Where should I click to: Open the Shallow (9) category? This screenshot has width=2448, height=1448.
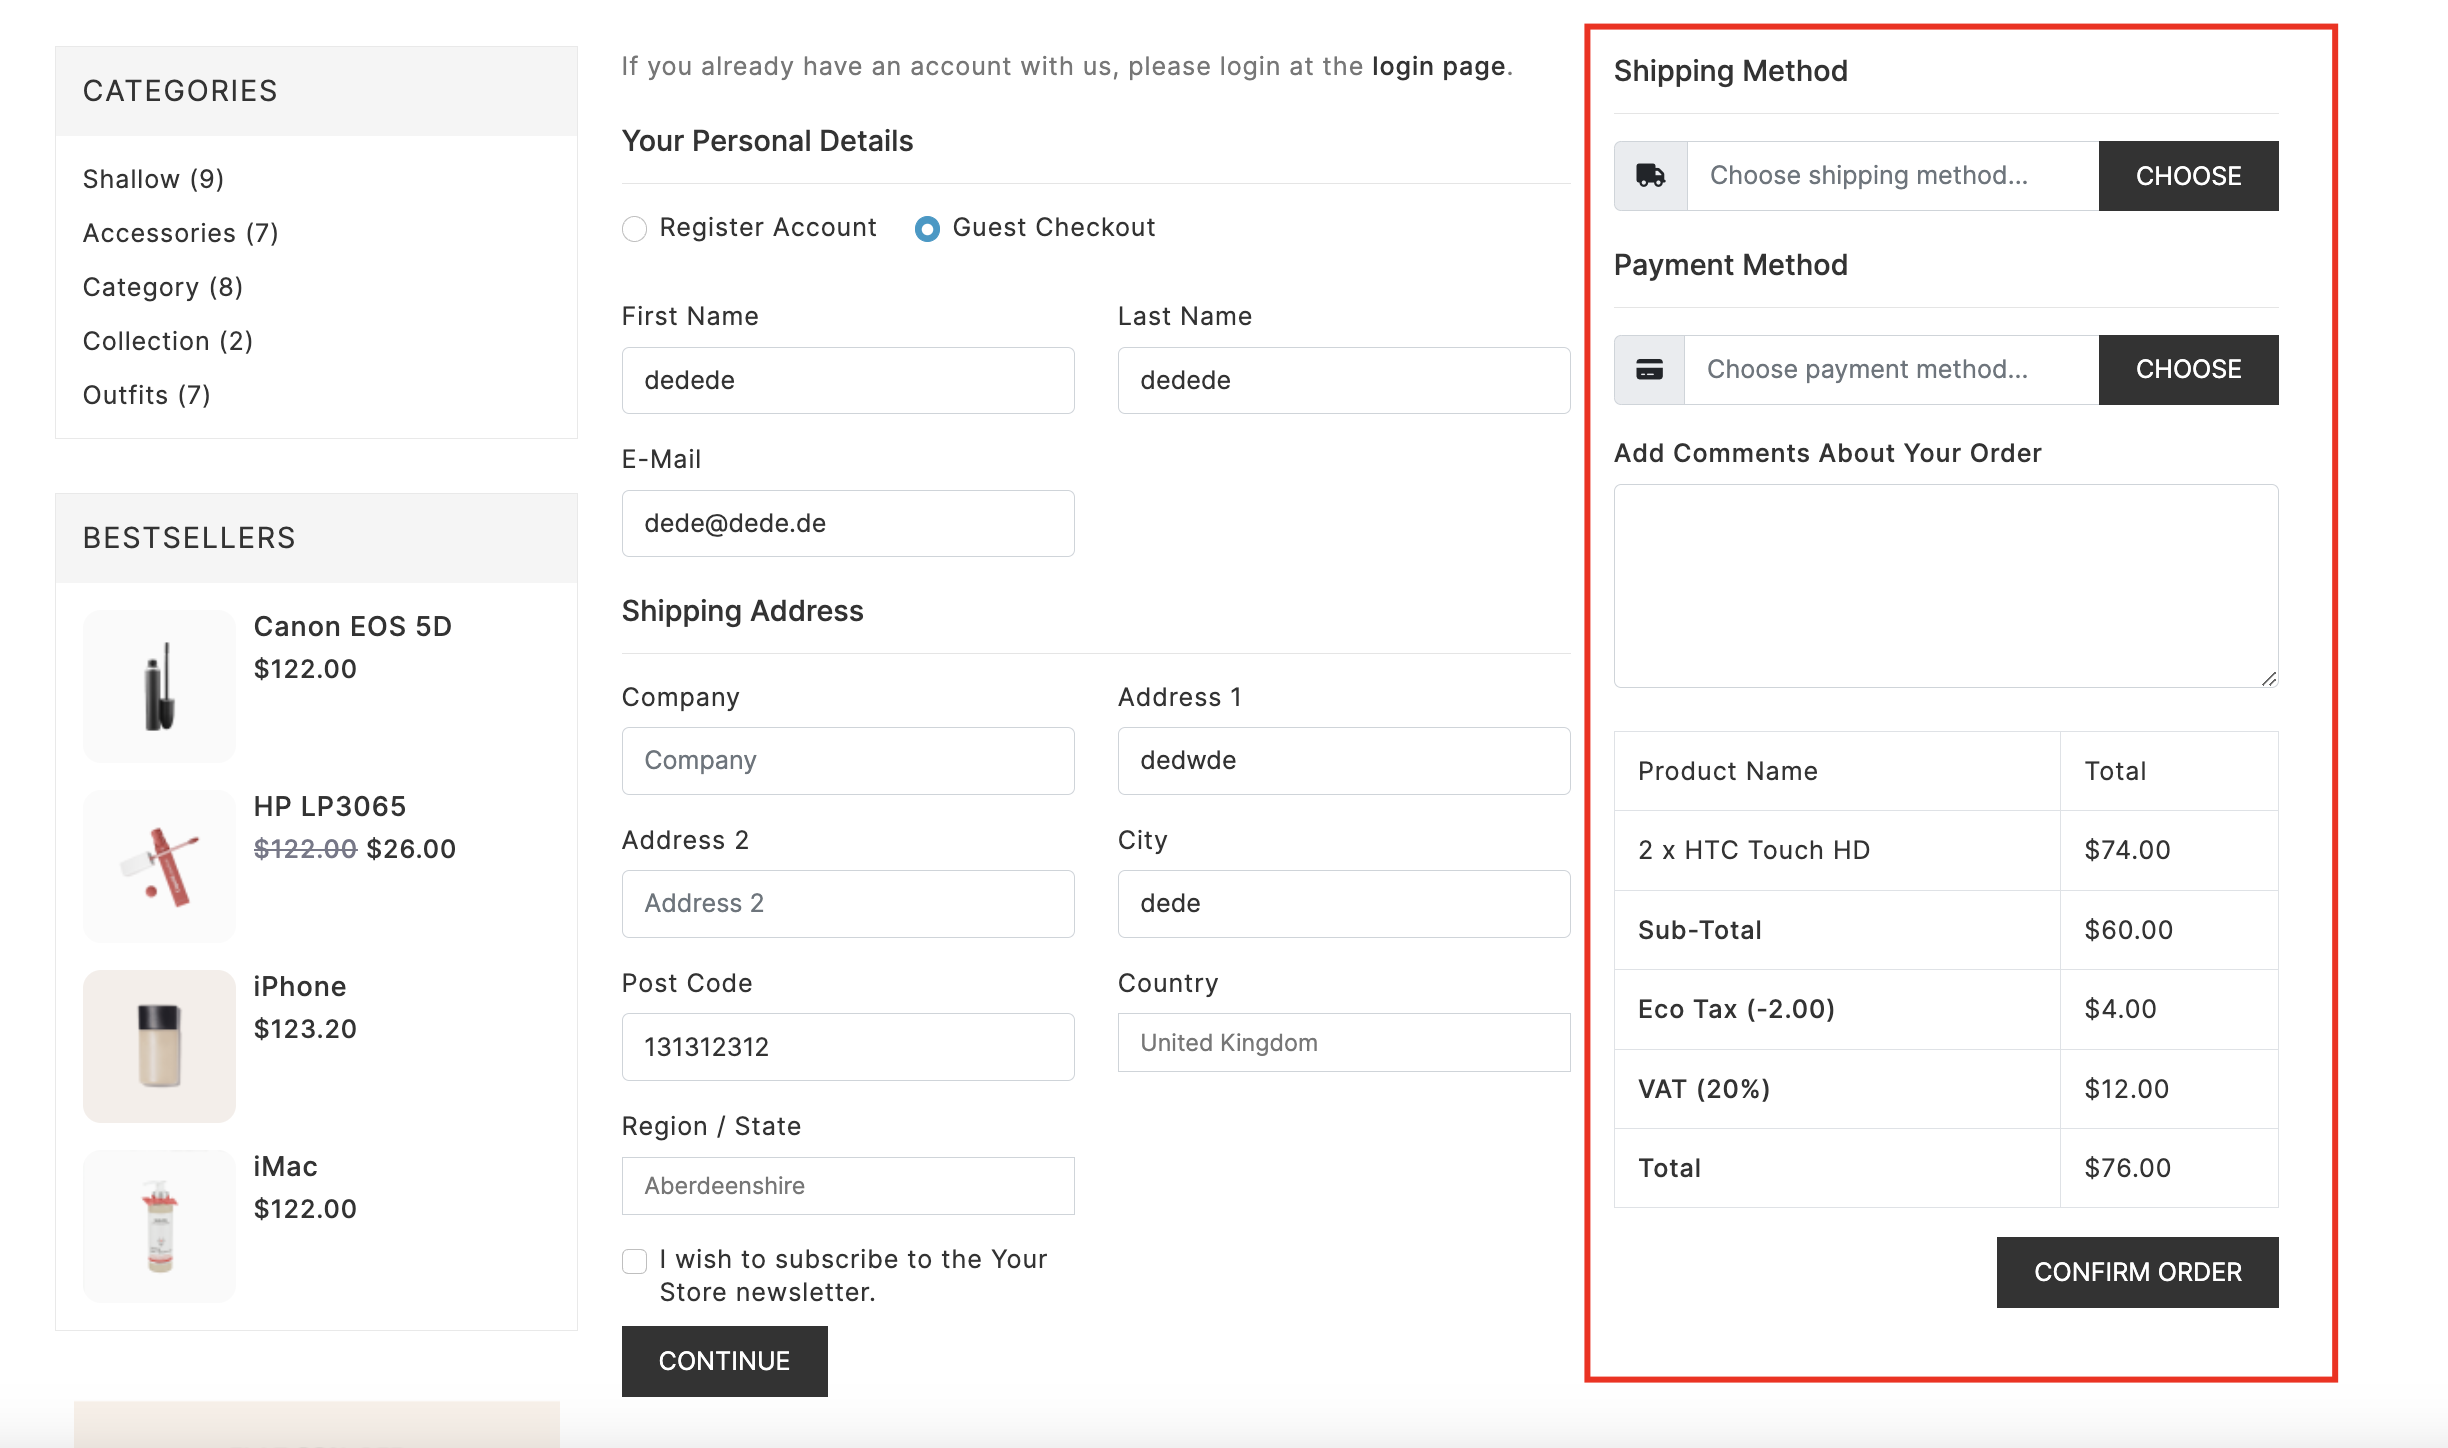tap(153, 179)
